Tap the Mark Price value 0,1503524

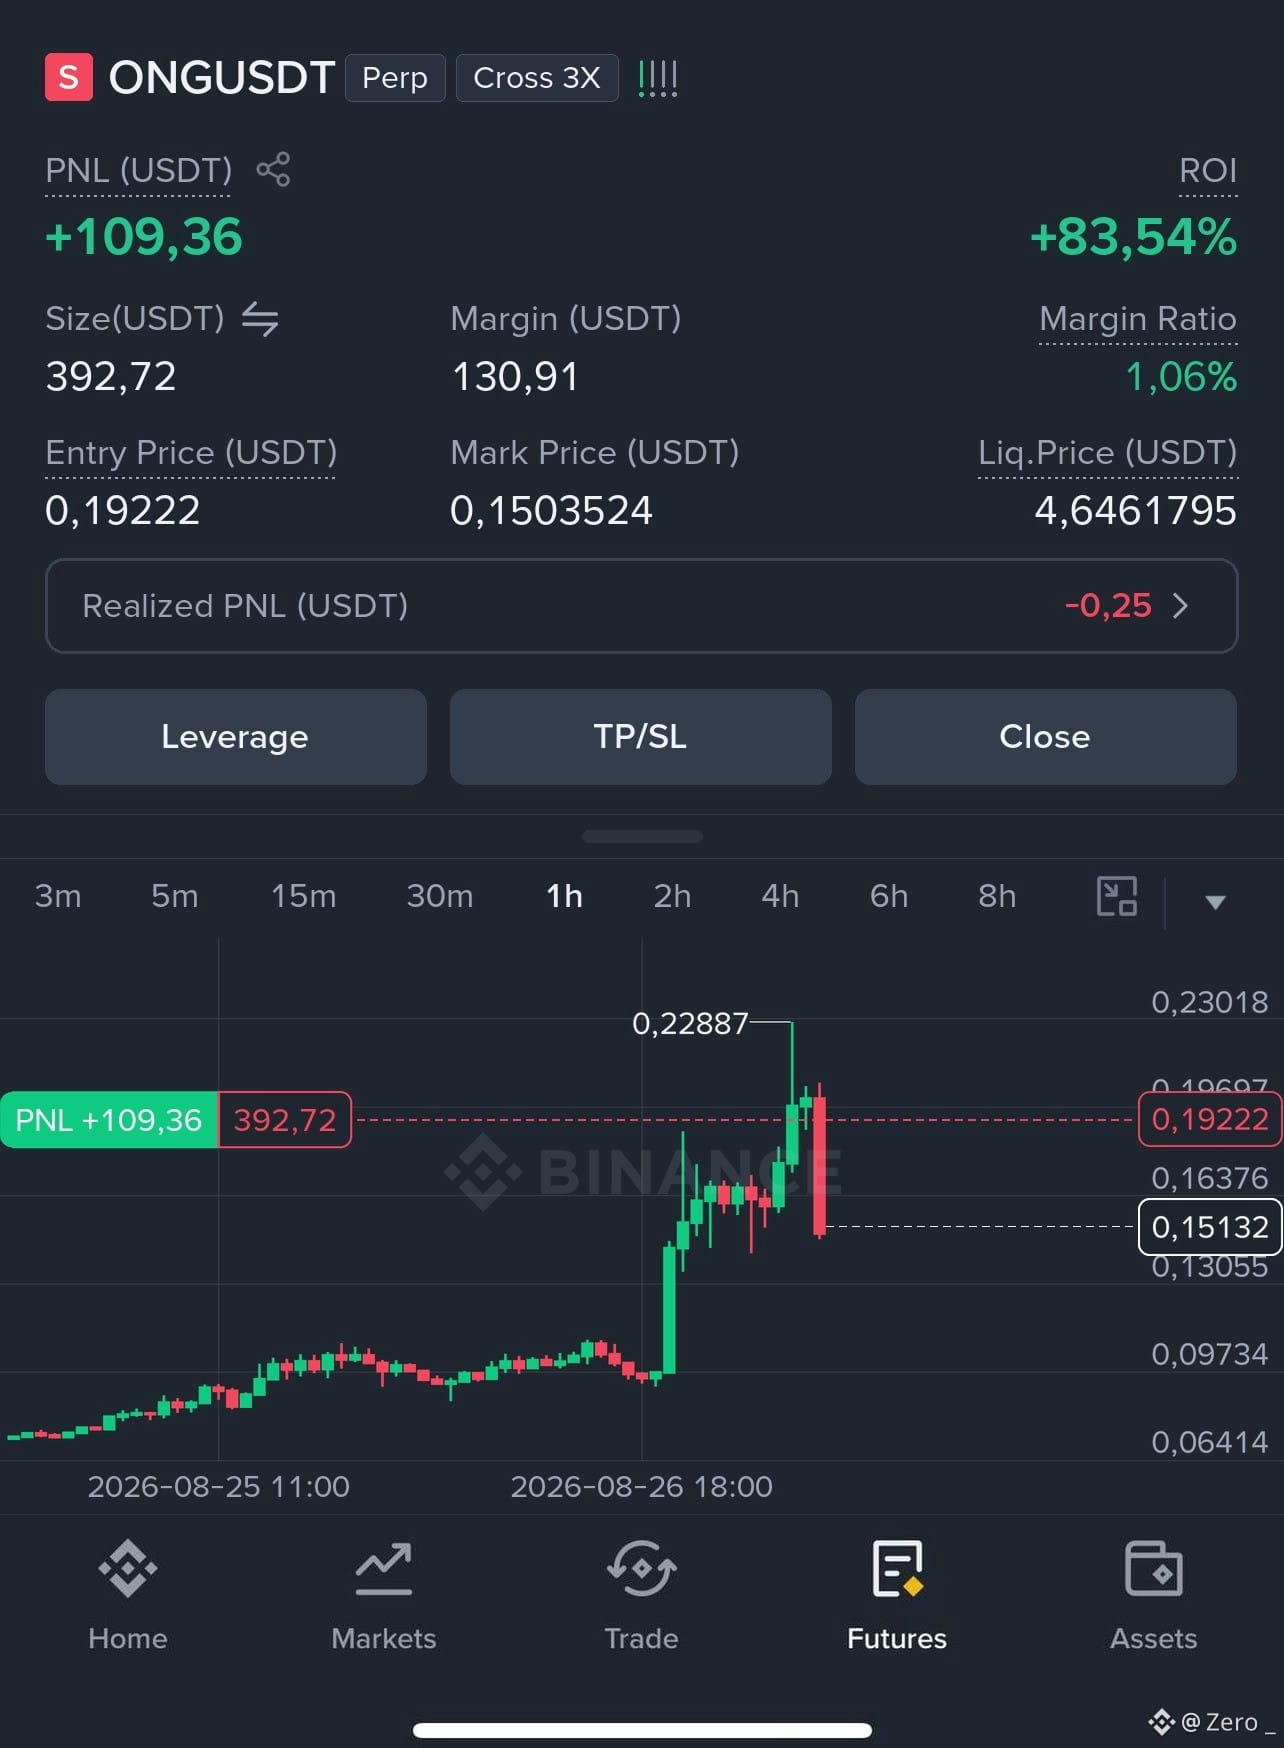(x=551, y=511)
